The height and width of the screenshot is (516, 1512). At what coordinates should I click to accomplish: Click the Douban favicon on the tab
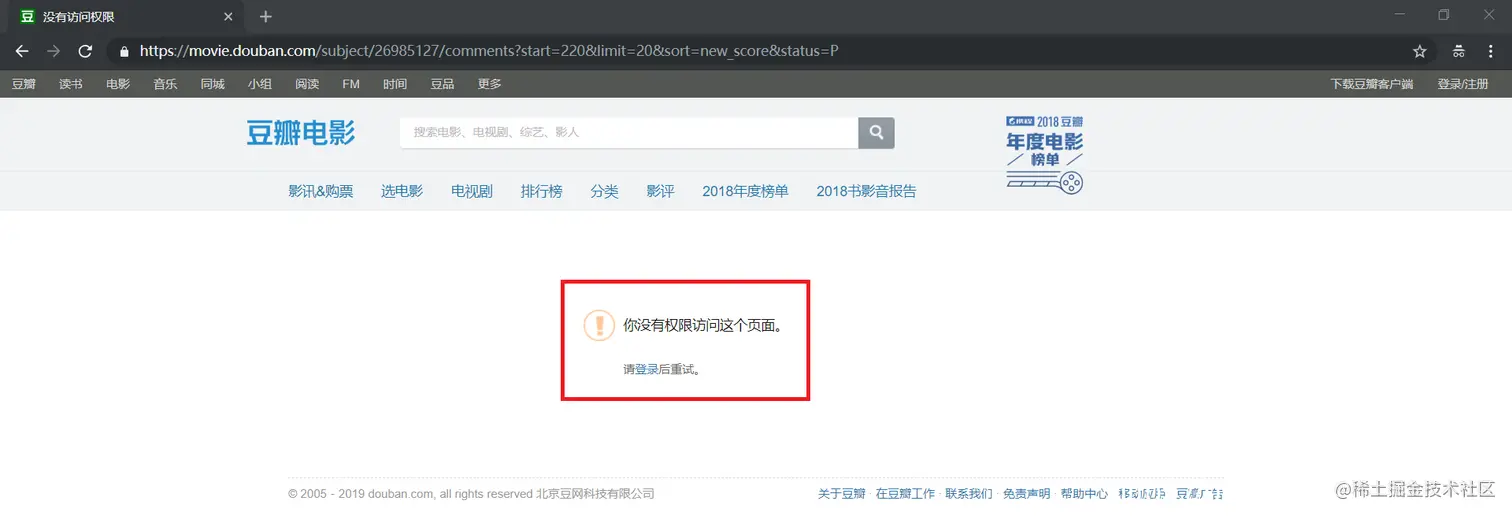click(x=27, y=17)
